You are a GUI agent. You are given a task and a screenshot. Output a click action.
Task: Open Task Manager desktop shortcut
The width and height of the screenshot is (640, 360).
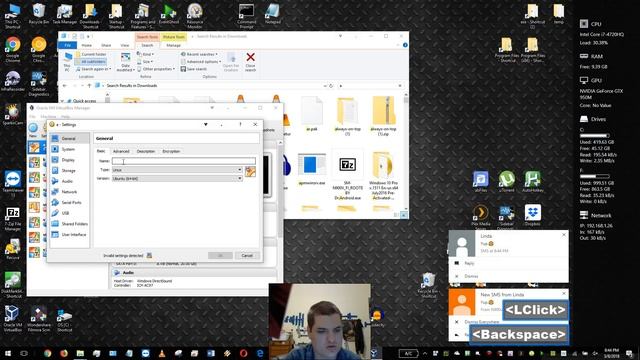64,15
